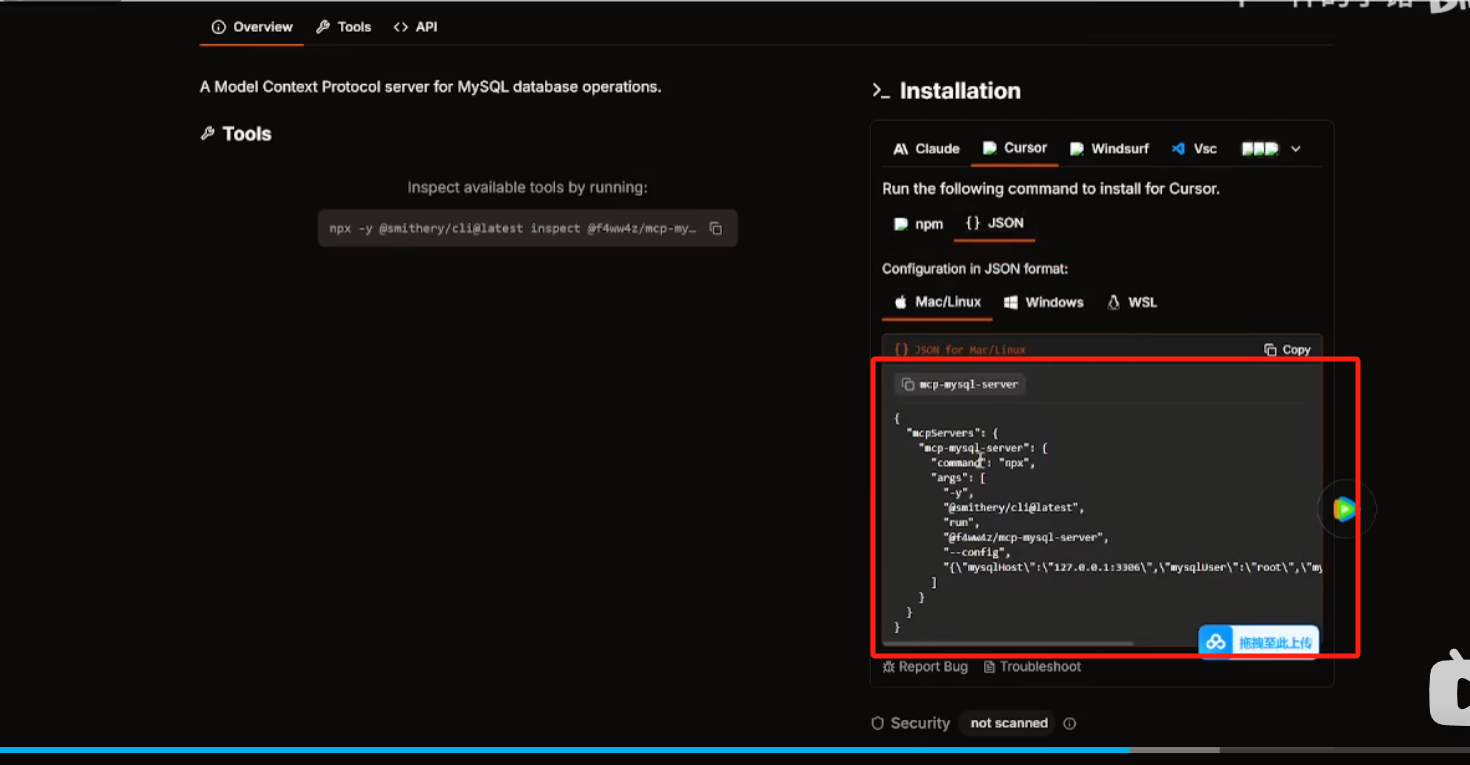Click the security info icon
Viewport: 1470px width, 765px height.
(1070, 723)
